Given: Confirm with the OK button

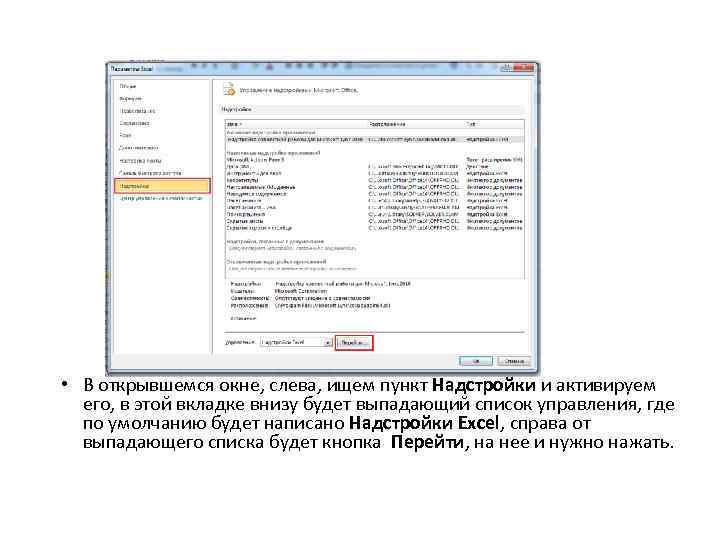Looking at the screenshot, I should (476, 361).
